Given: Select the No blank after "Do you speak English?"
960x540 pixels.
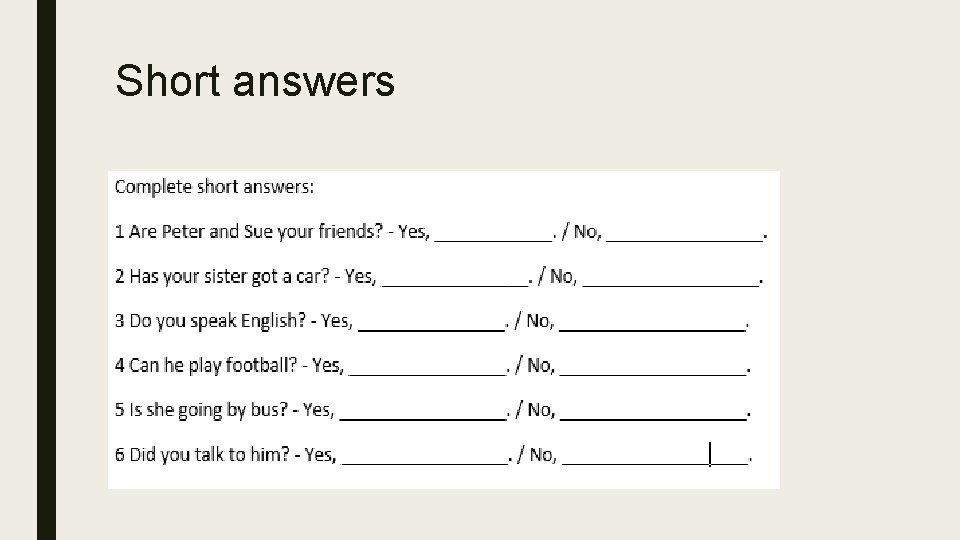Looking at the screenshot, I should pyautogui.click(x=652, y=325).
